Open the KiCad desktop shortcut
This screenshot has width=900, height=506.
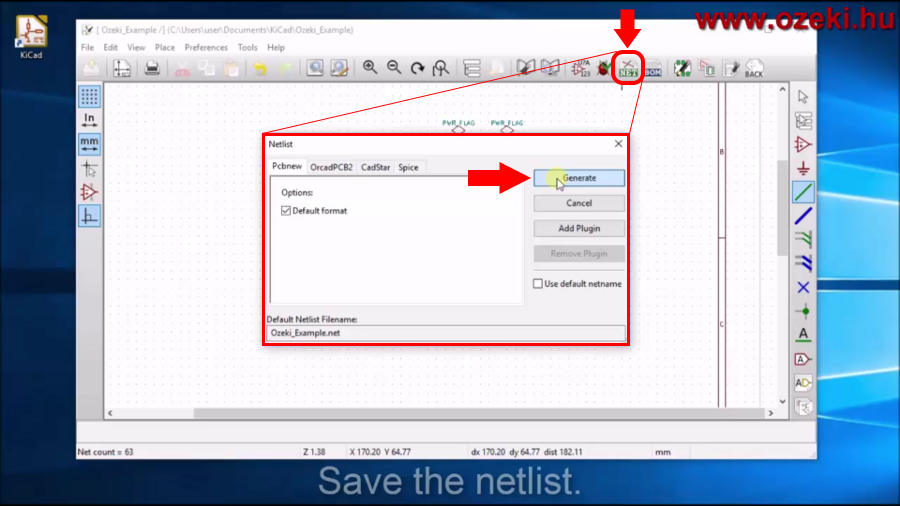(x=31, y=37)
